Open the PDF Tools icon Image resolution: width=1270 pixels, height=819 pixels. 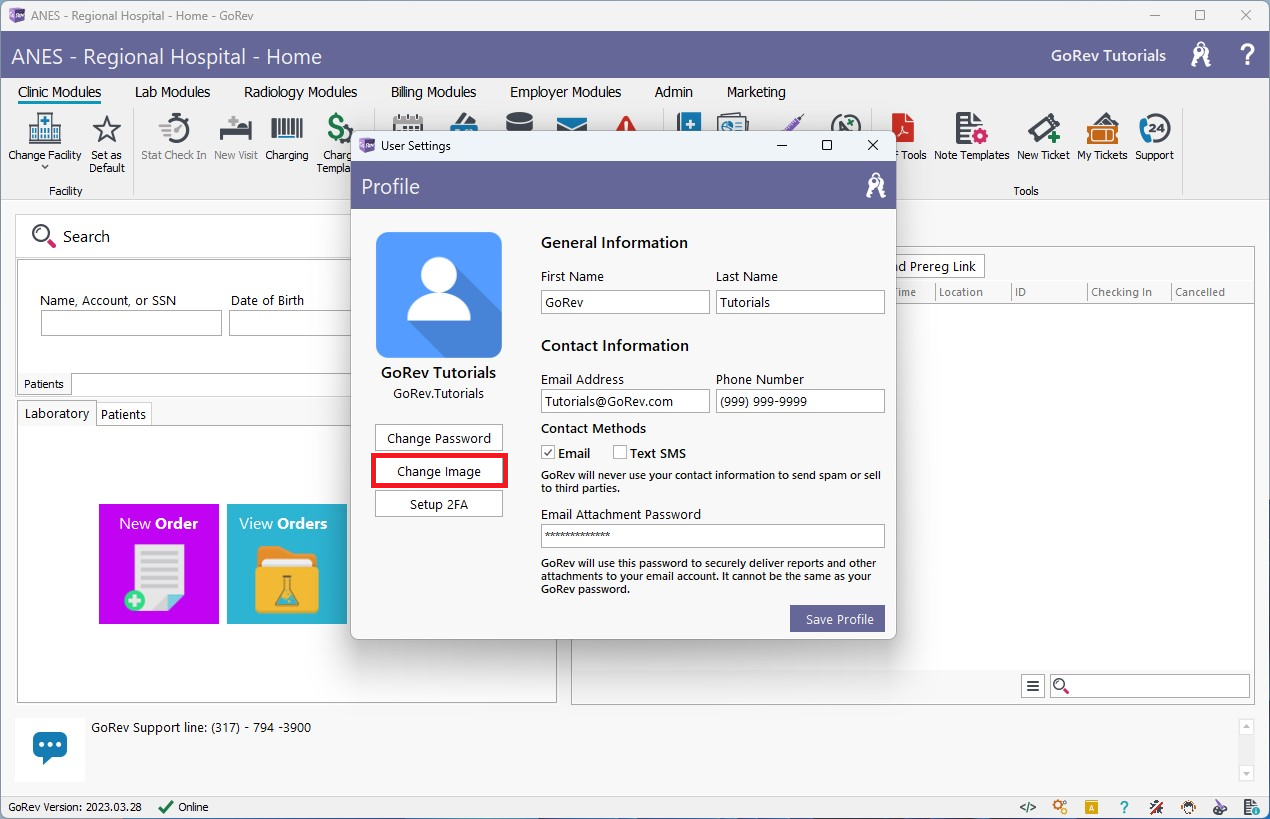905,129
